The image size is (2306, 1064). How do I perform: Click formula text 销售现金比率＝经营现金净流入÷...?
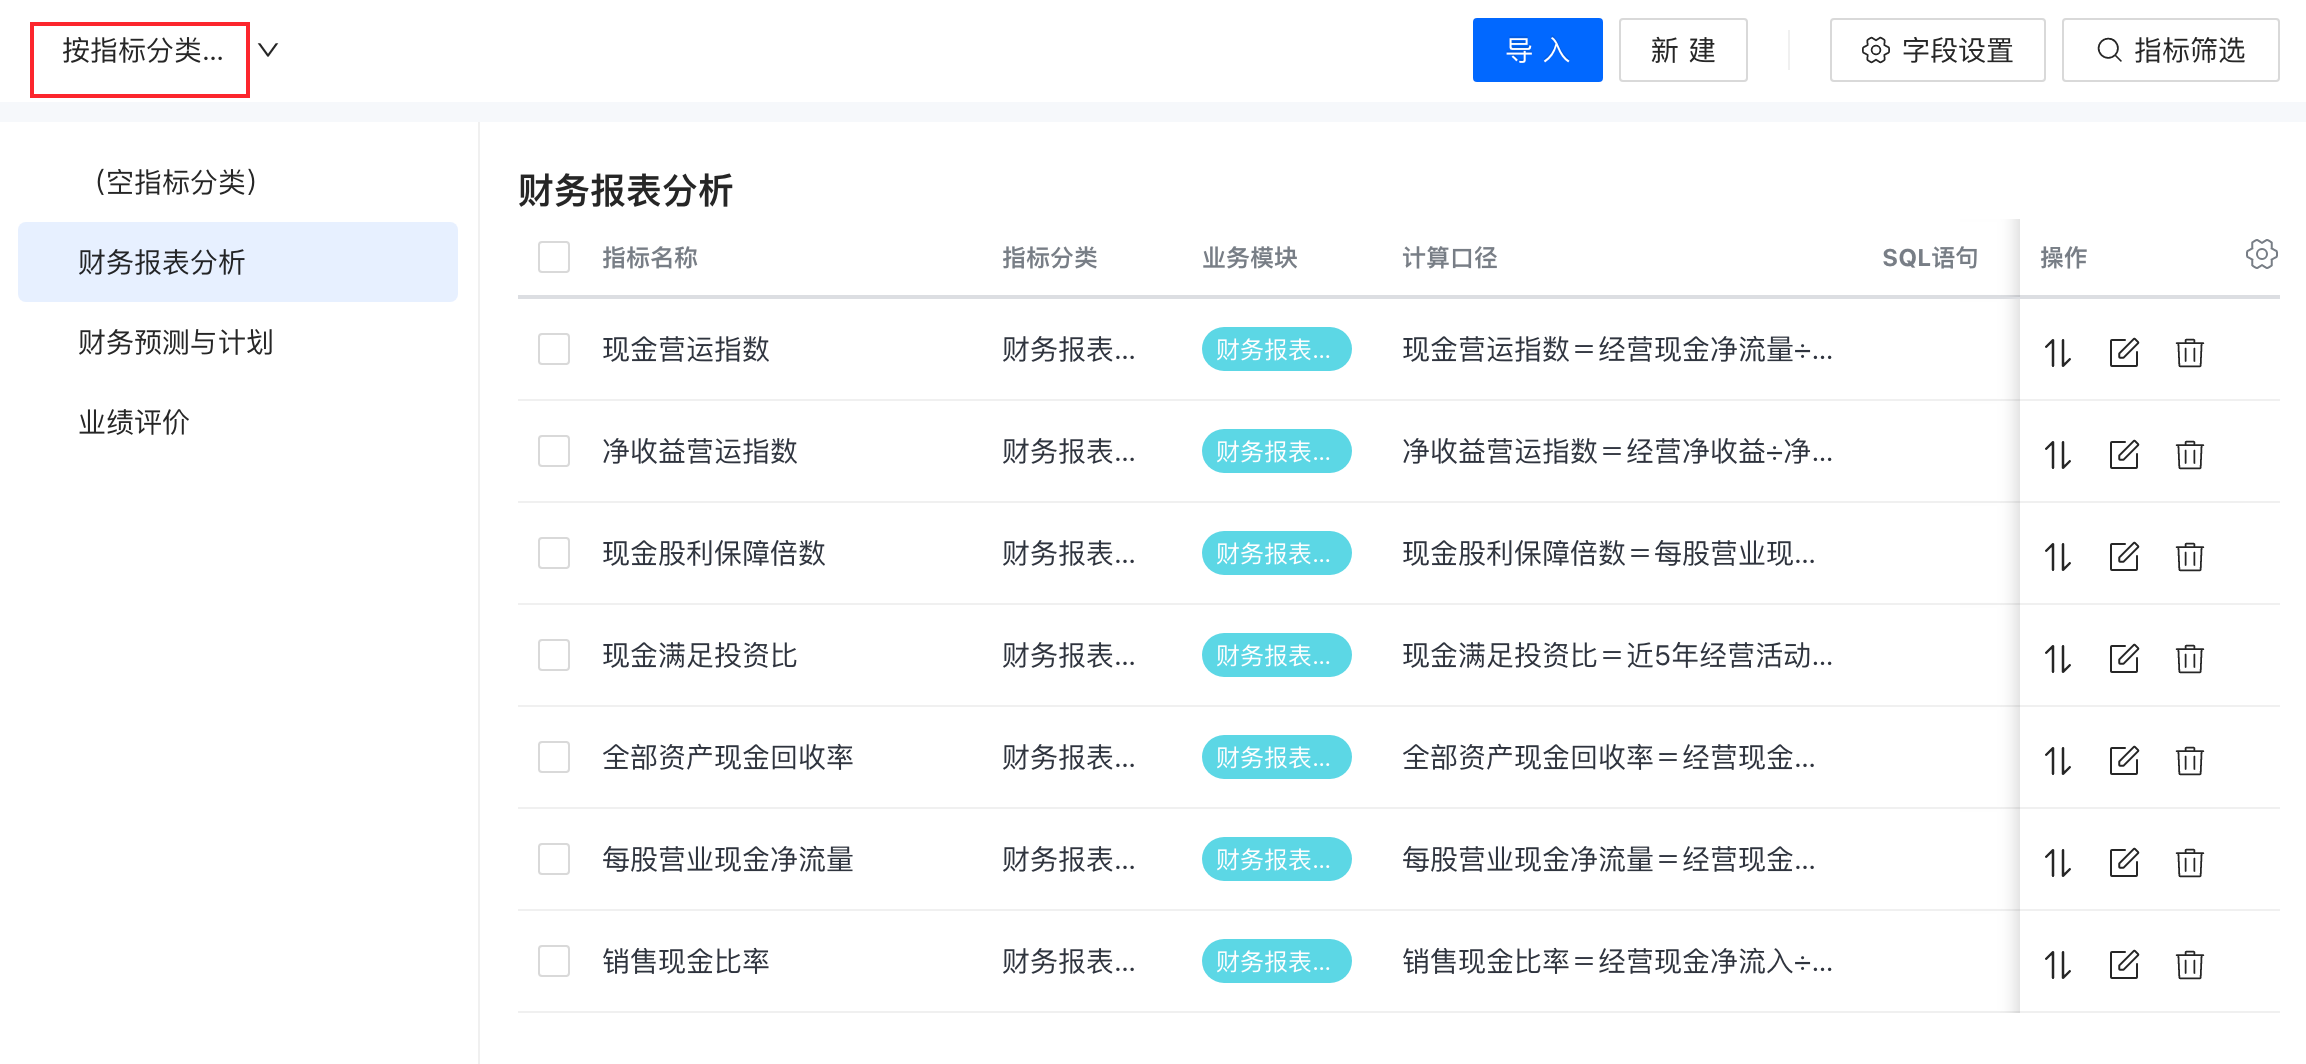click(1617, 961)
